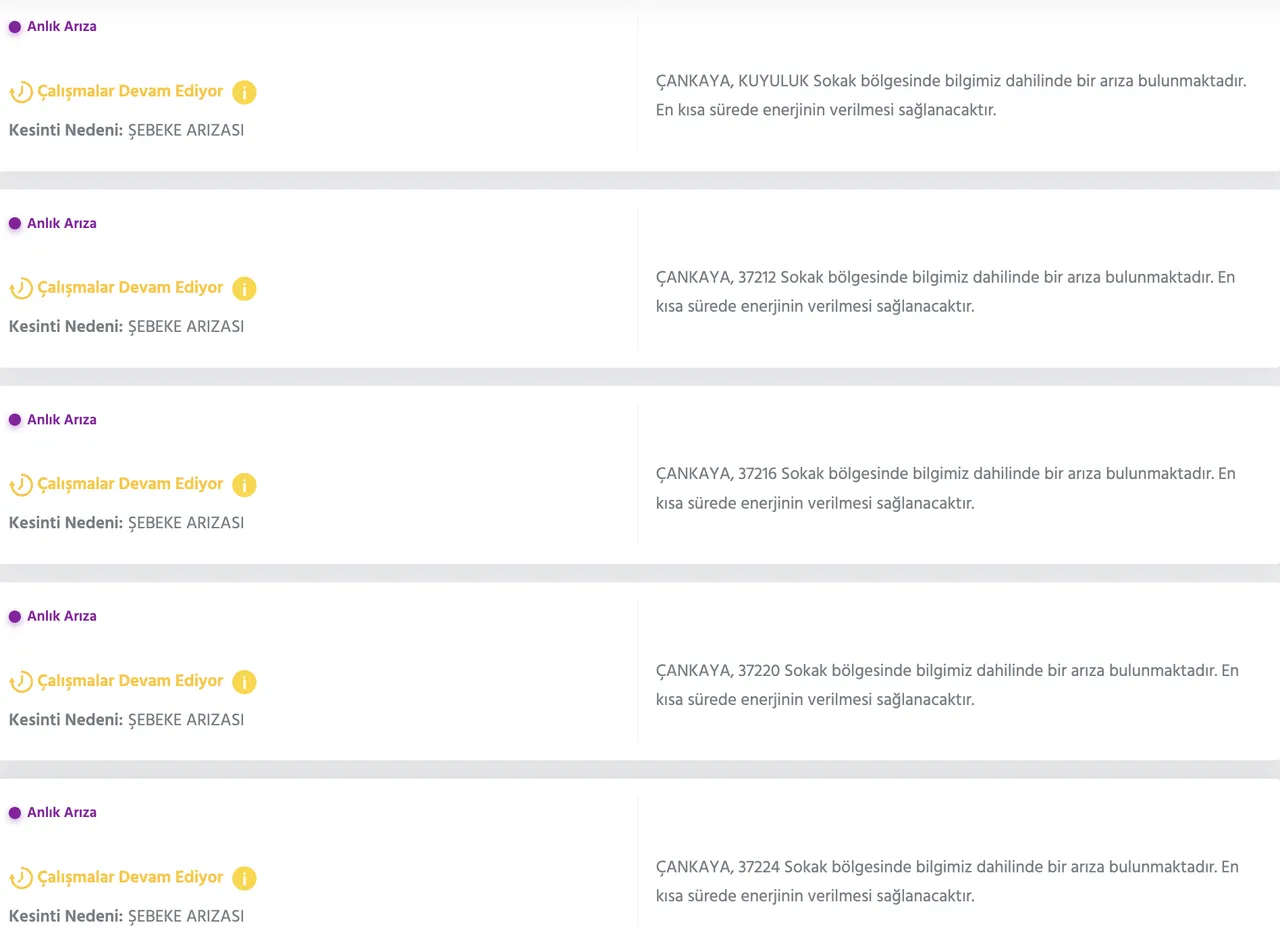Image resolution: width=1280 pixels, height=927 pixels.
Task: Click info icon in 37216 Sokak card
Action: click(x=244, y=485)
